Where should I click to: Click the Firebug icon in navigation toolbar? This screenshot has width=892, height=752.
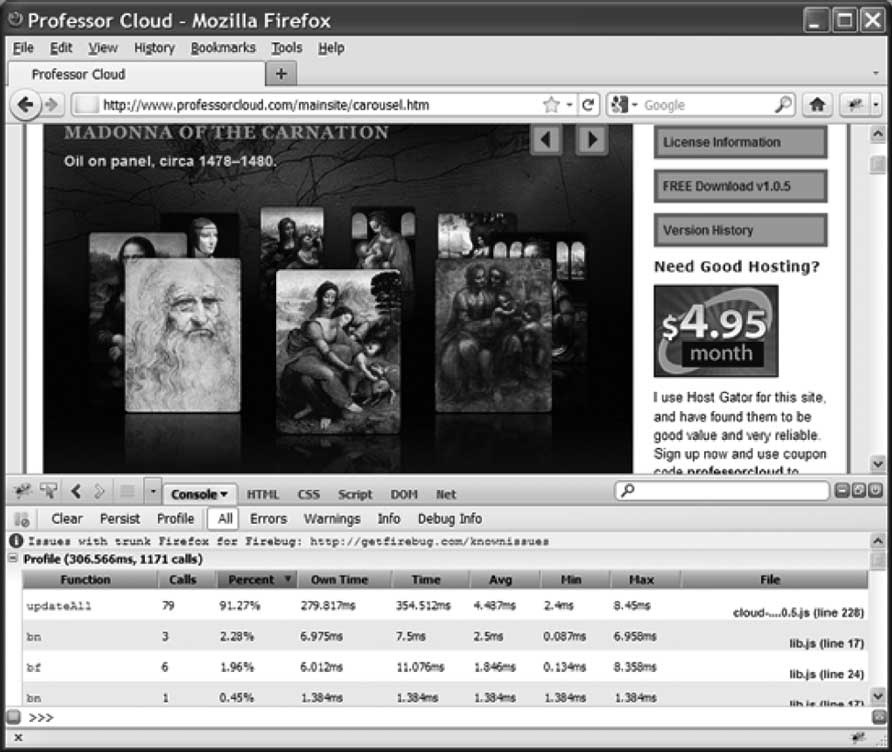pyautogui.click(x=854, y=105)
